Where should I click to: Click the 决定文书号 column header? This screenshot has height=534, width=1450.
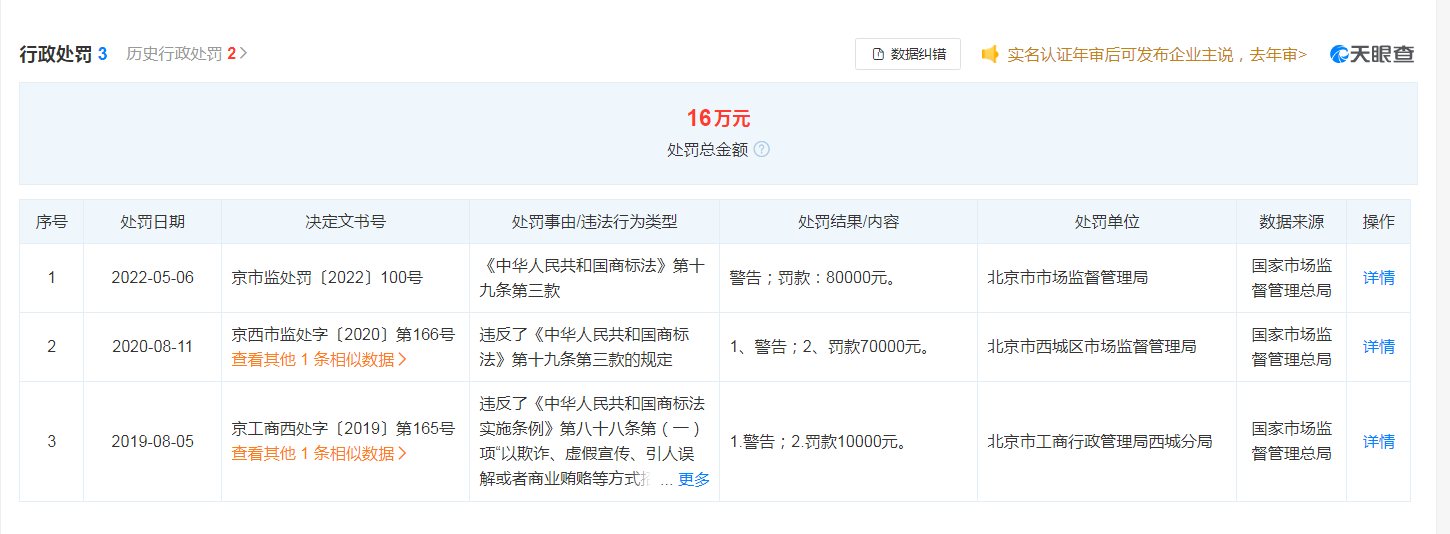click(345, 222)
